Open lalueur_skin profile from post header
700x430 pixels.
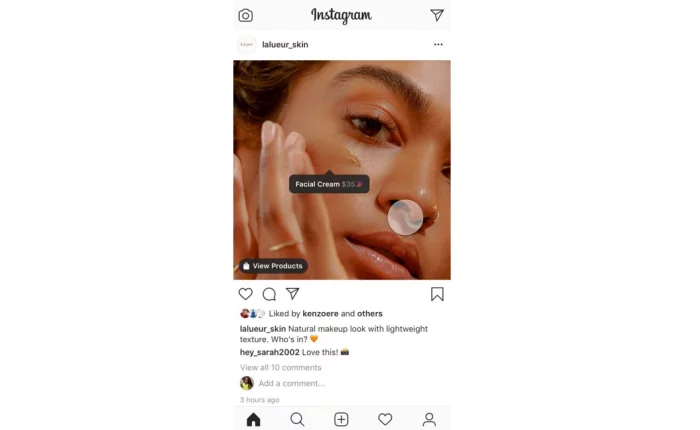(285, 44)
